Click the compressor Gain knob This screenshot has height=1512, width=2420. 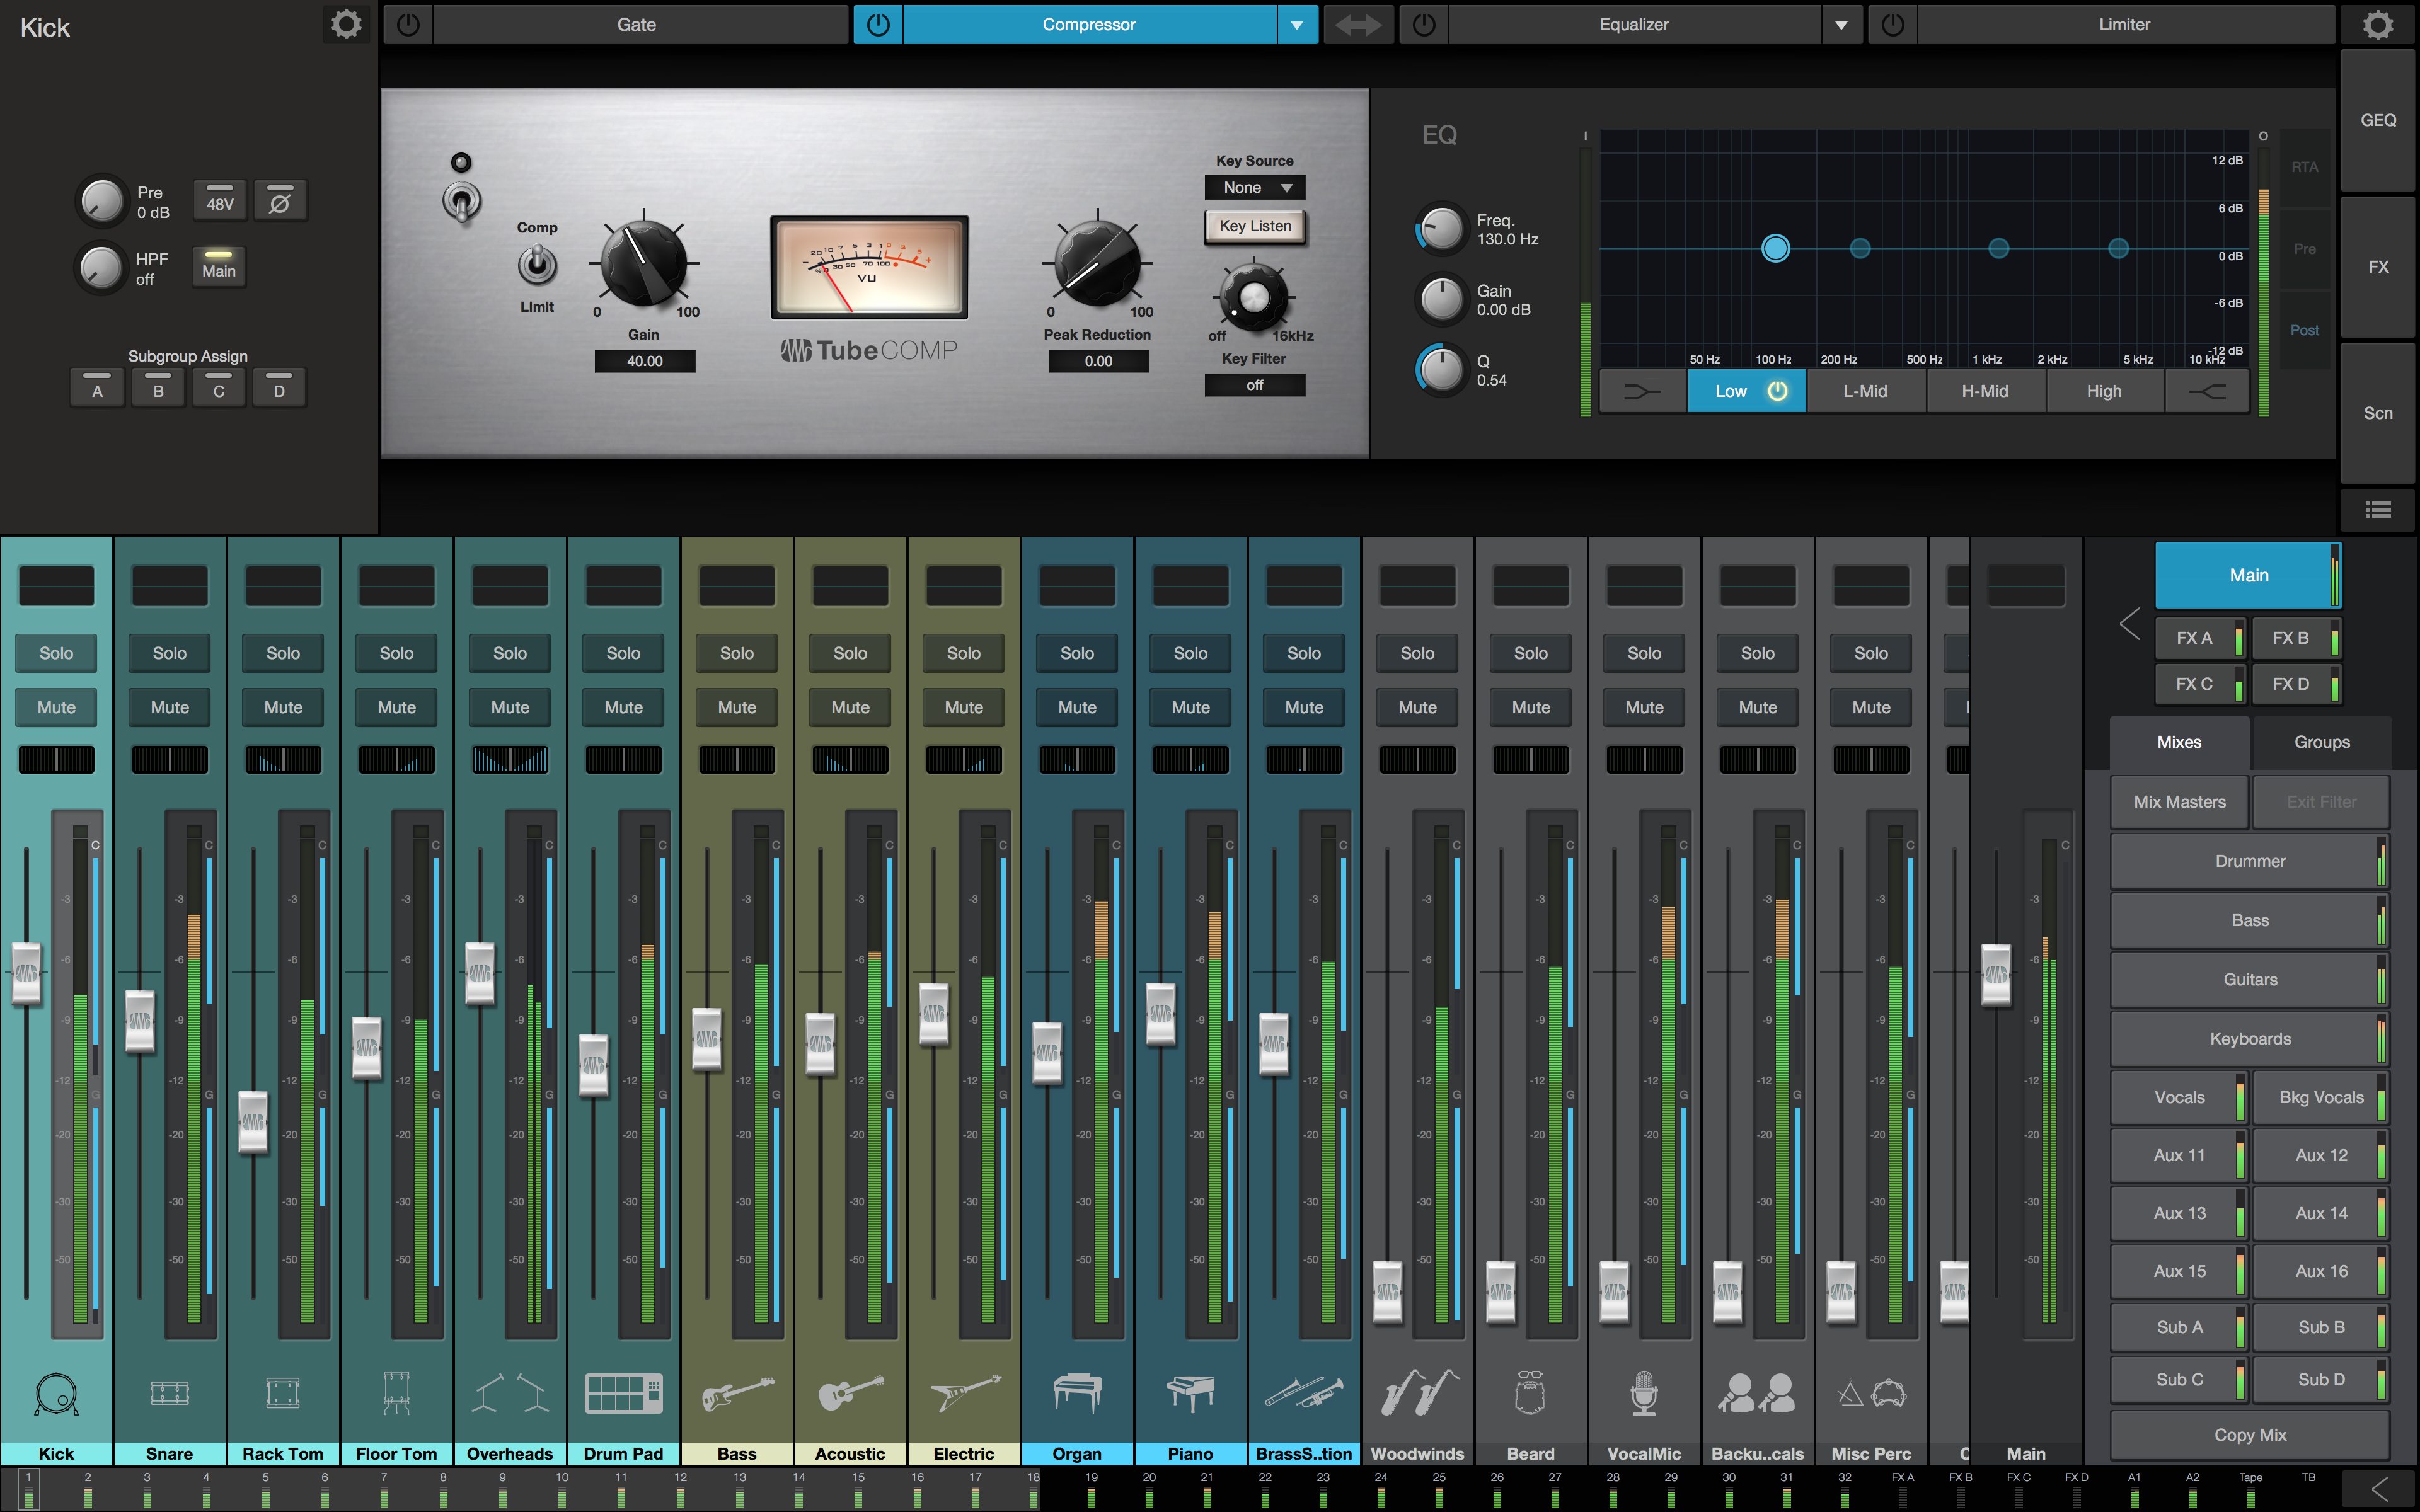click(x=643, y=263)
